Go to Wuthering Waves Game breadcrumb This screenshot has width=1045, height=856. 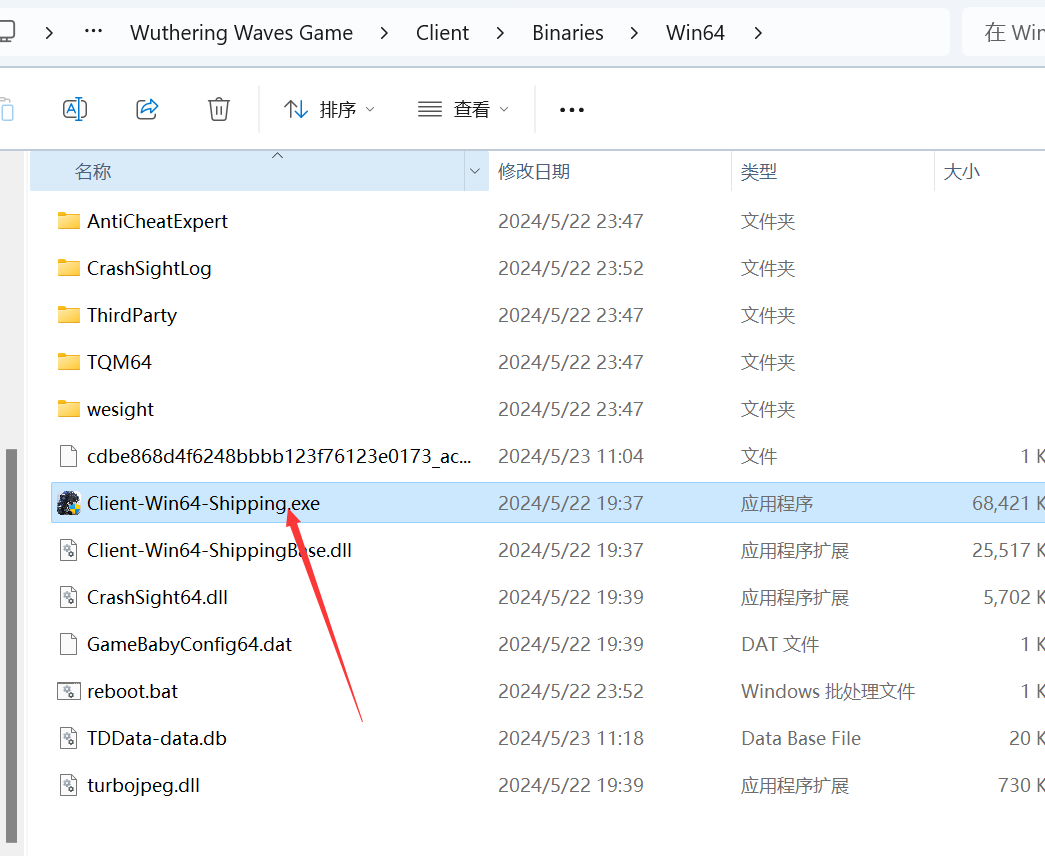(241, 33)
